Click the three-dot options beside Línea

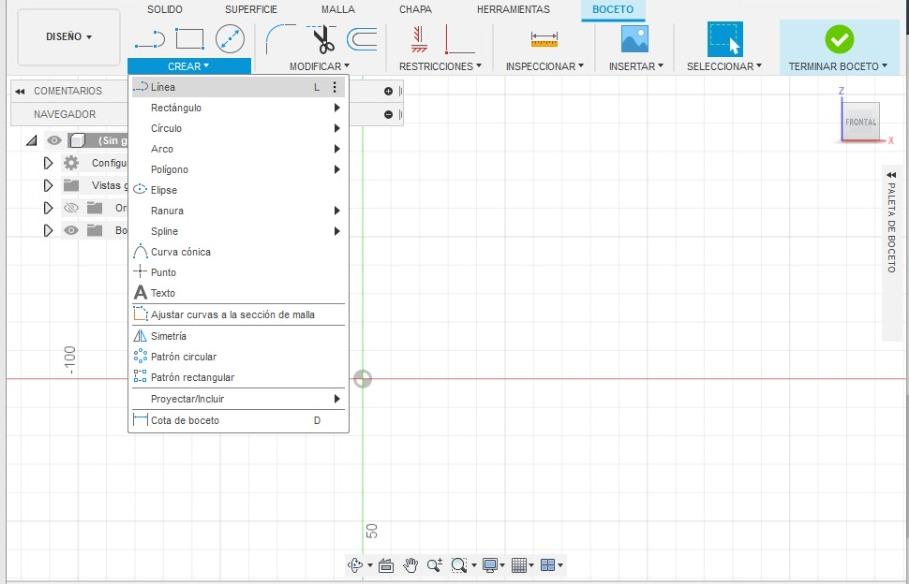[334, 87]
